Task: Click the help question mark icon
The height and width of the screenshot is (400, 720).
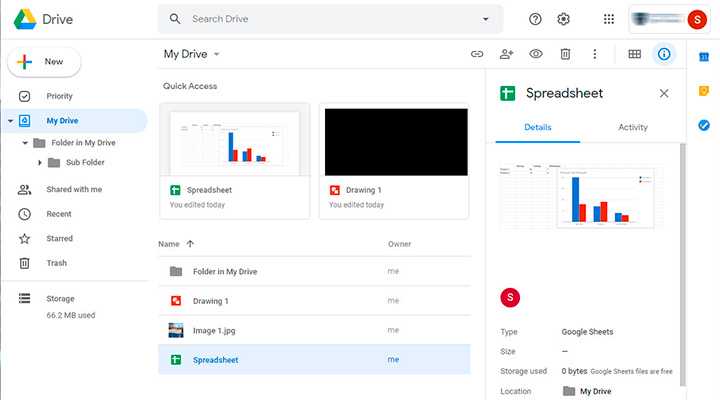Action: (x=535, y=19)
